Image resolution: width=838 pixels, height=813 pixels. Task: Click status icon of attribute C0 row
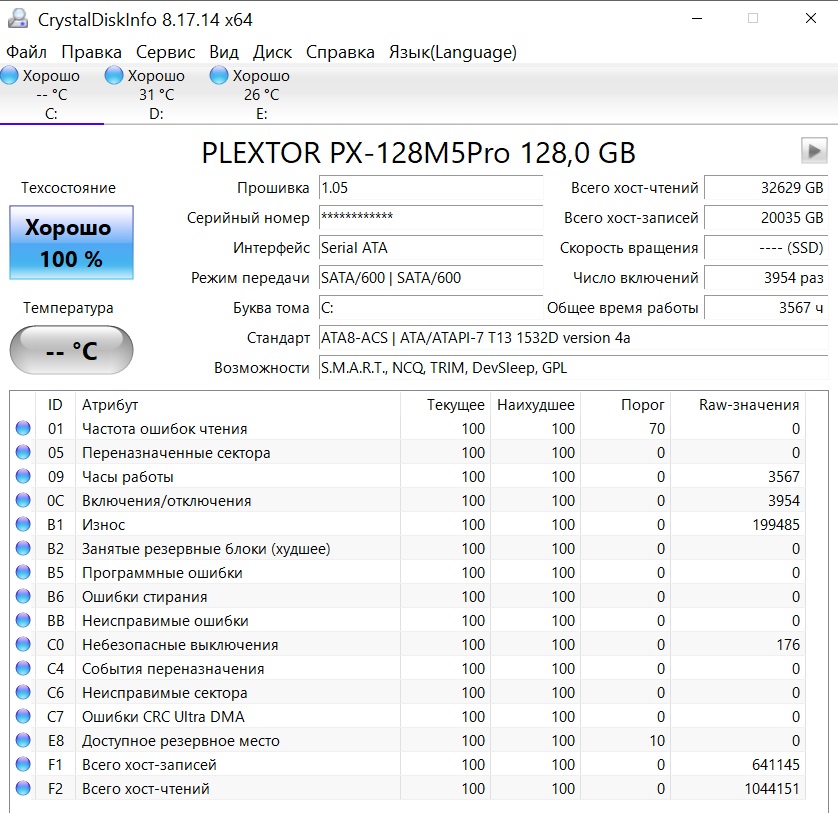pos(23,645)
